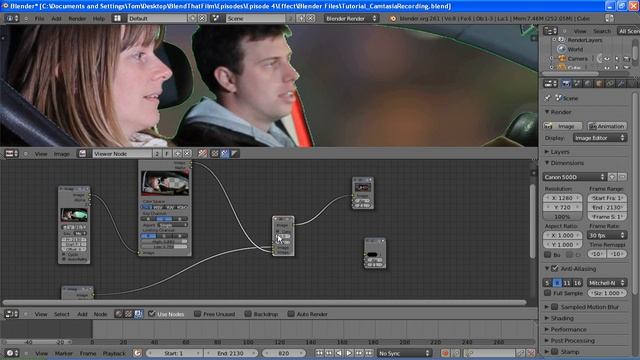Click the timeline editor type icon
Image resolution: width=640 pixels, height=360 pixels.
click(11, 353)
